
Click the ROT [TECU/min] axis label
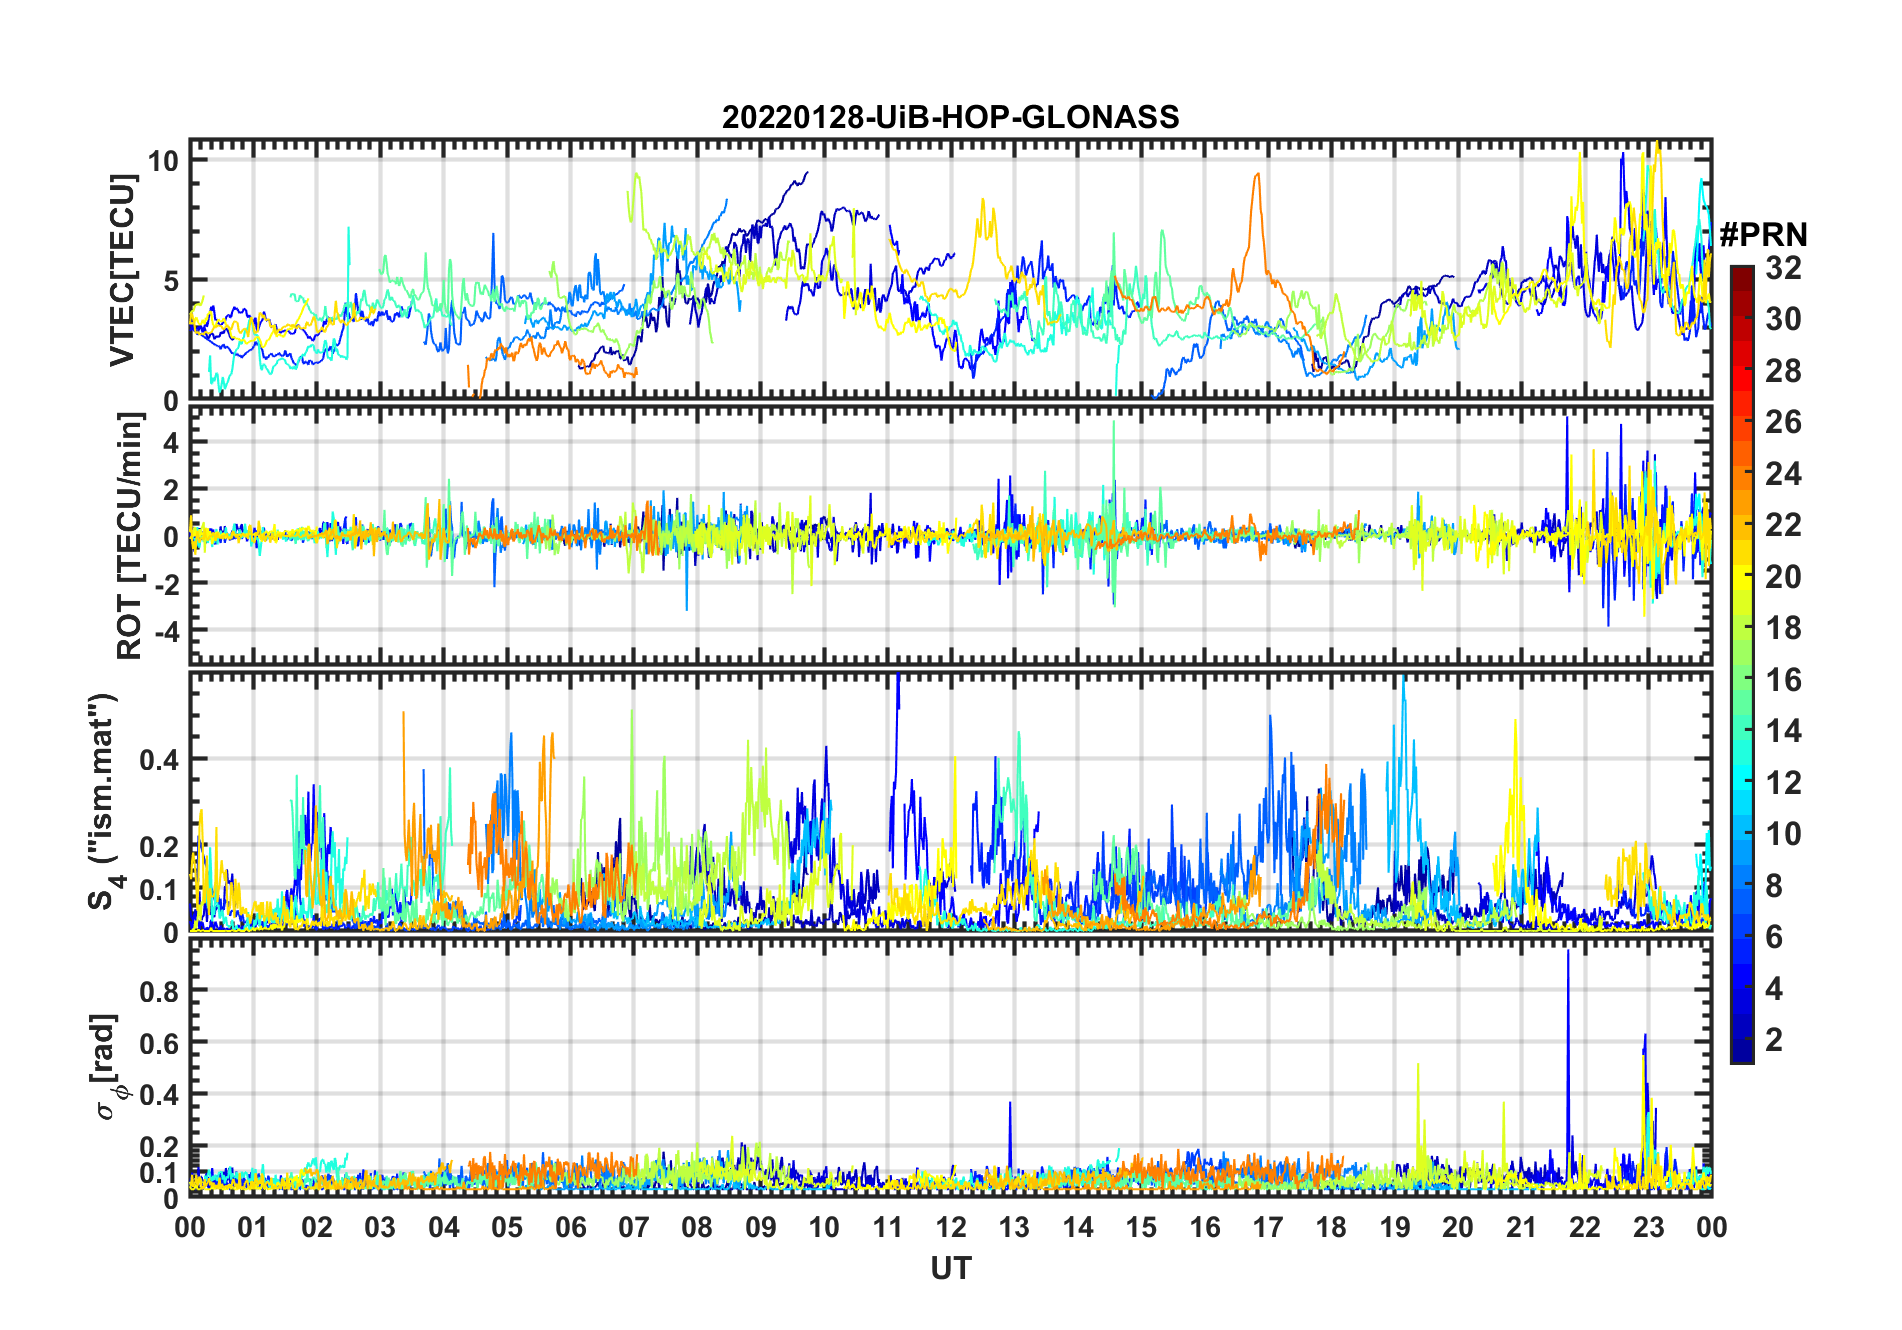coord(129,536)
